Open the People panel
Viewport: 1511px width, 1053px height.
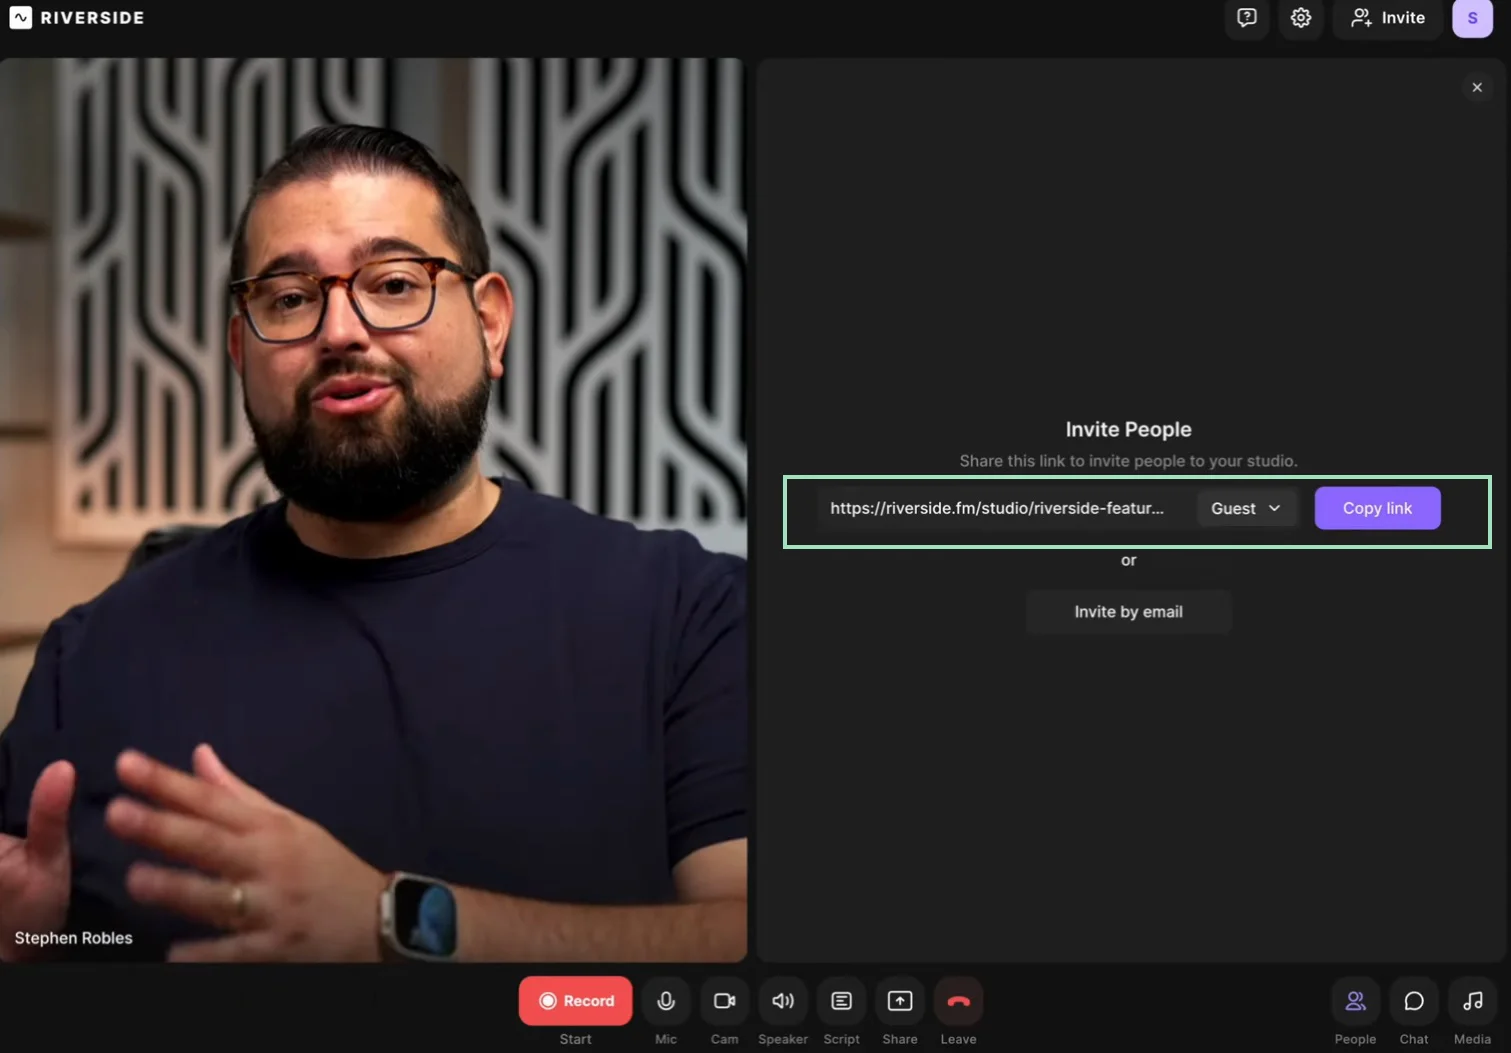[x=1355, y=1000]
